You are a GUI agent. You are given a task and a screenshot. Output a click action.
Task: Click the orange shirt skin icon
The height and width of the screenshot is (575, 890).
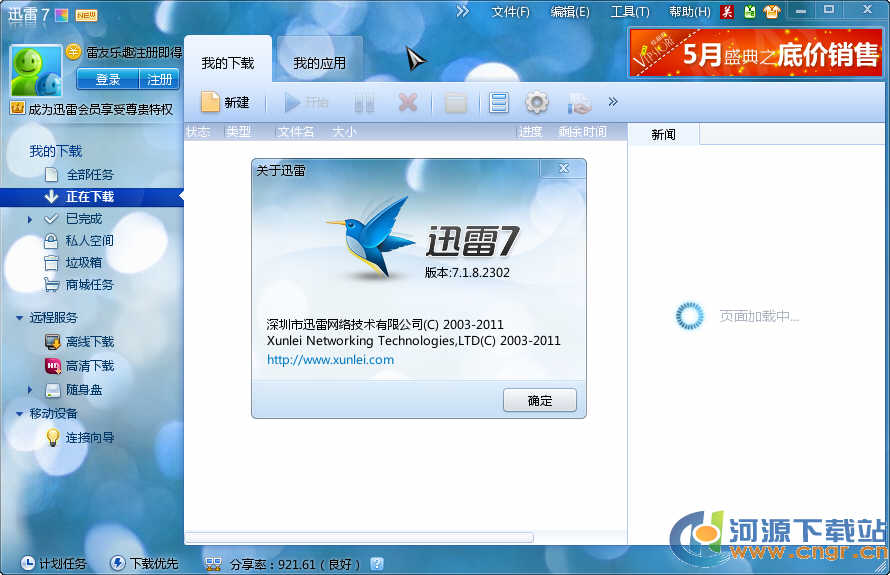[x=771, y=11]
